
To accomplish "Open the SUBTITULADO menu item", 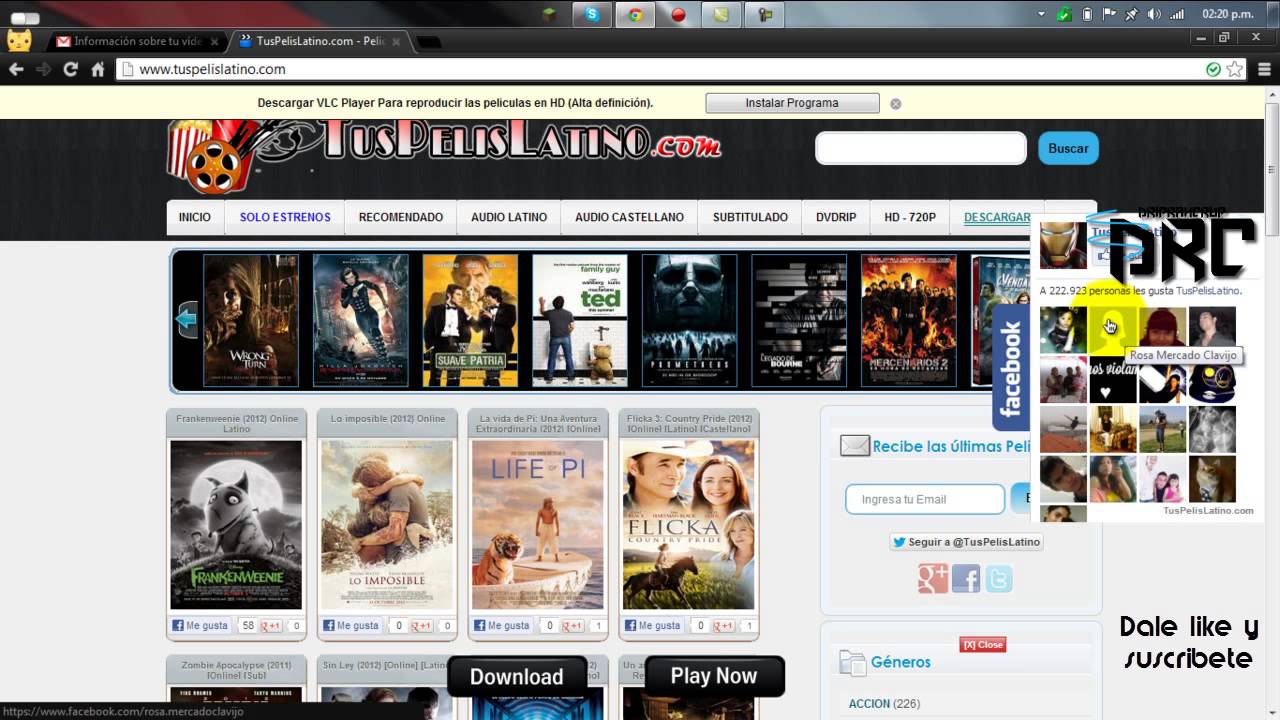I will pyautogui.click(x=750, y=217).
